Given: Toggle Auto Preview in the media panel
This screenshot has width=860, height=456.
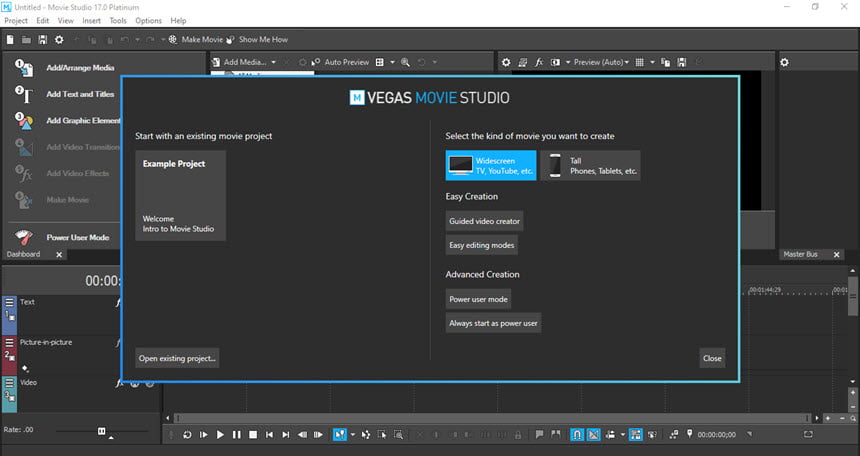Looking at the screenshot, I should 340,62.
